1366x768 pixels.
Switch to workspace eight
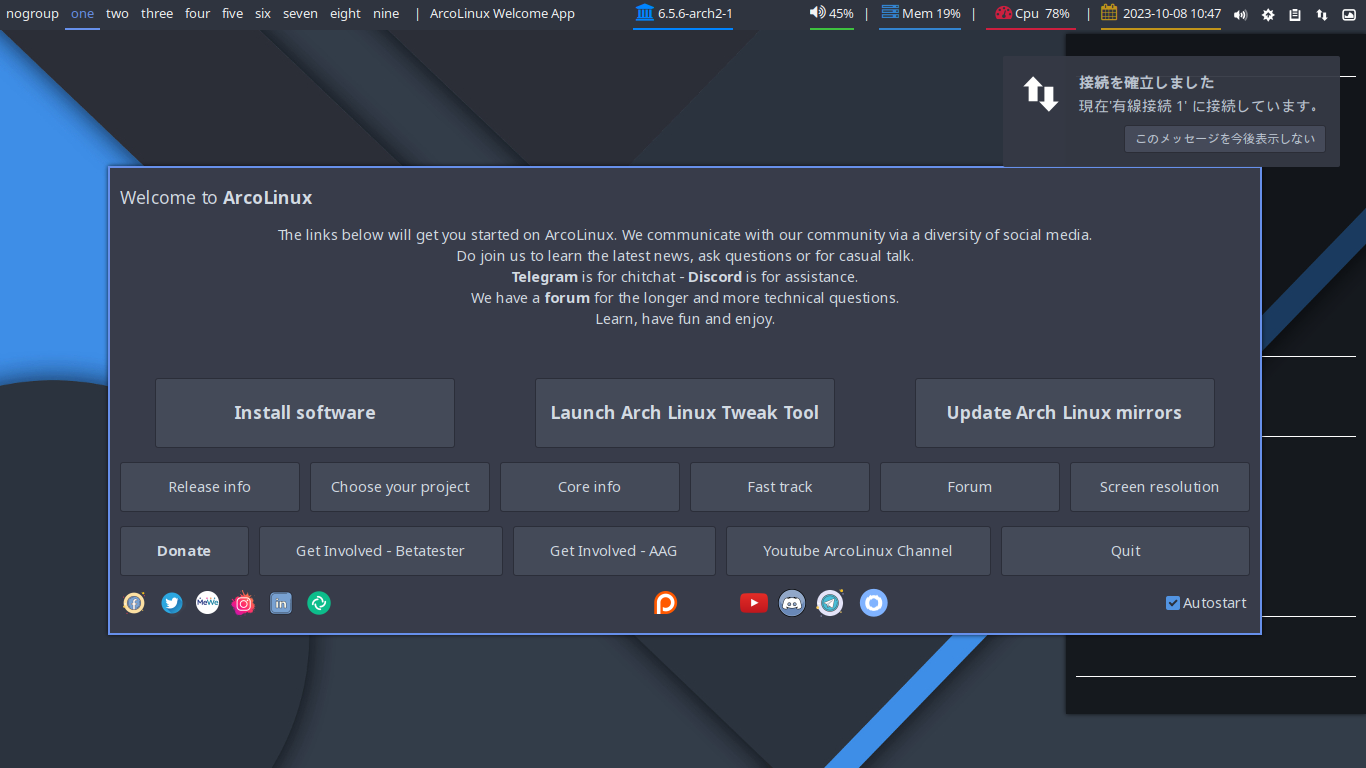point(345,14)
